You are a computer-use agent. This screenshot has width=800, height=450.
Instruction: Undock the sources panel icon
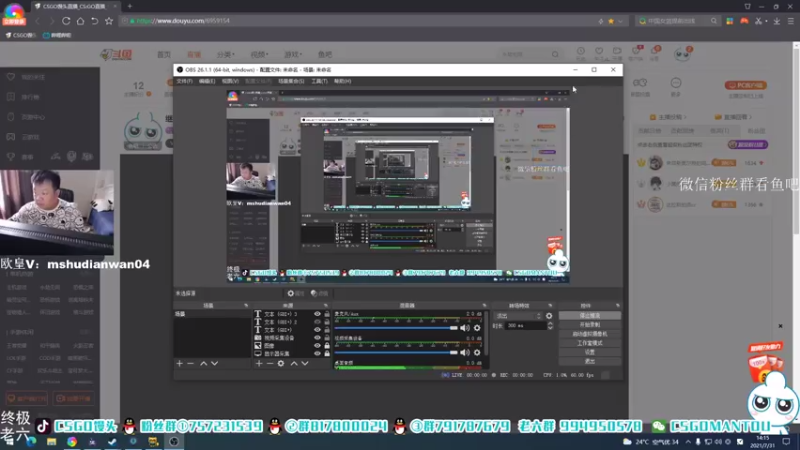(326, 306)
